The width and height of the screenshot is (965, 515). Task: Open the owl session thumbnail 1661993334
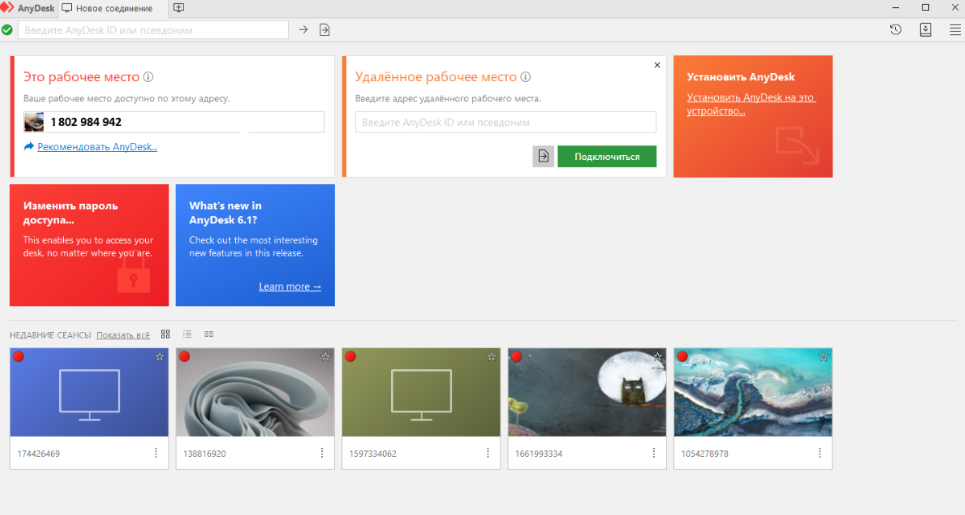click(587, 393)
